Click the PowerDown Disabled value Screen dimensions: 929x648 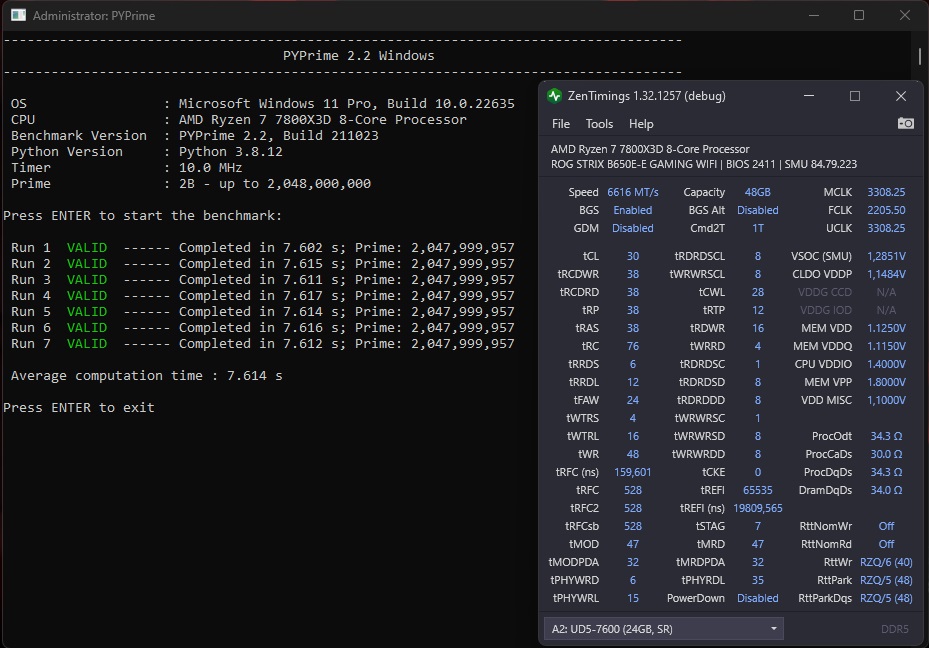point(758,598)
